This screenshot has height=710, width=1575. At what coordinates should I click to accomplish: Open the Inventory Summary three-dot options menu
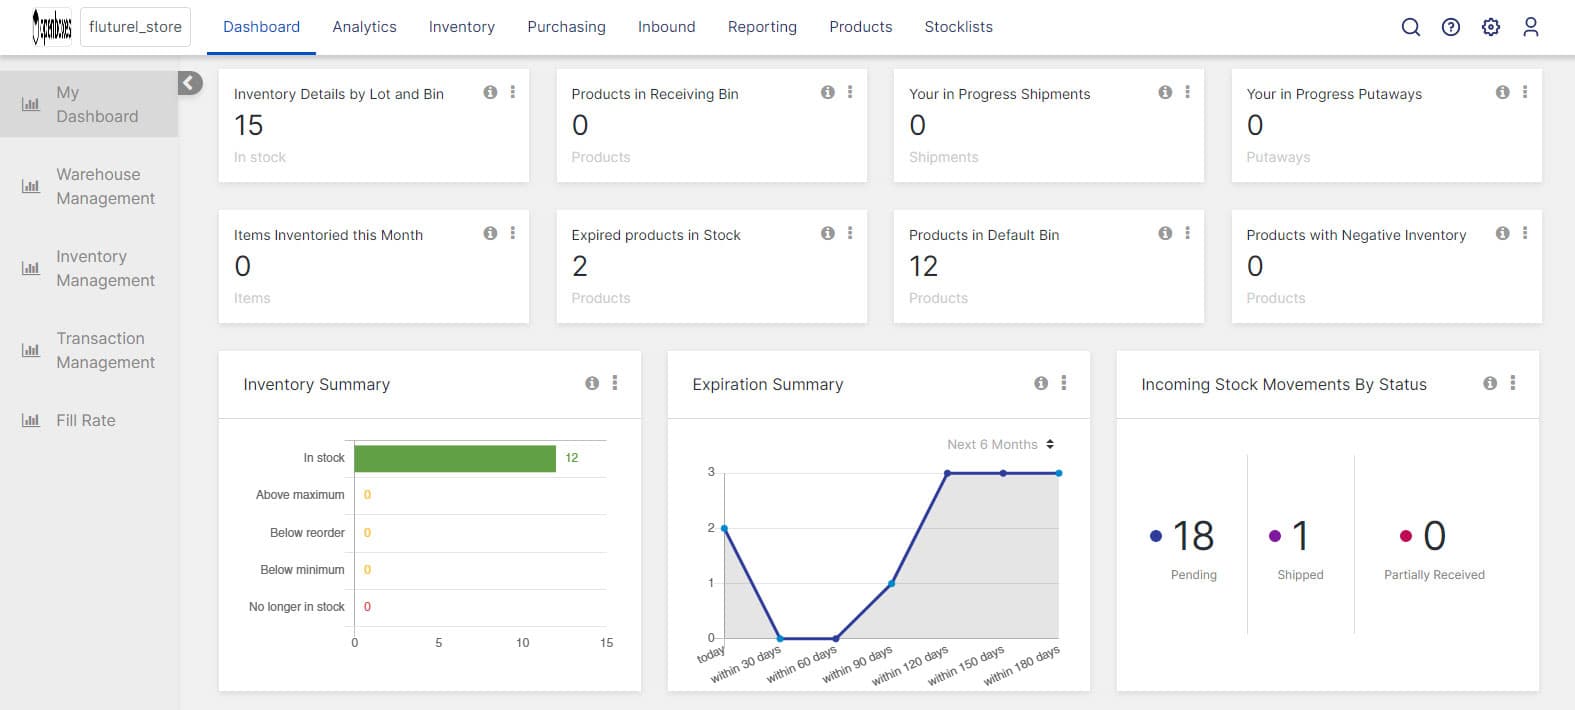tap(615, 383)
